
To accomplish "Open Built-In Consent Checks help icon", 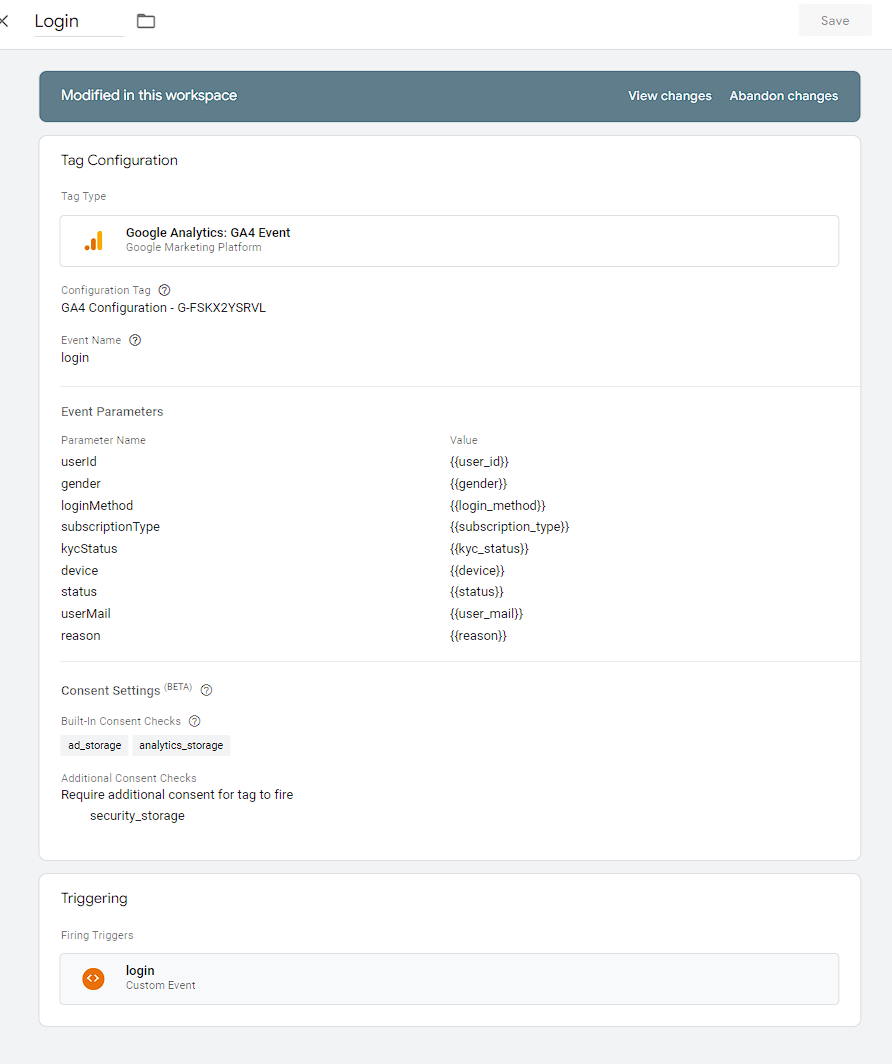I will (194, 721).
